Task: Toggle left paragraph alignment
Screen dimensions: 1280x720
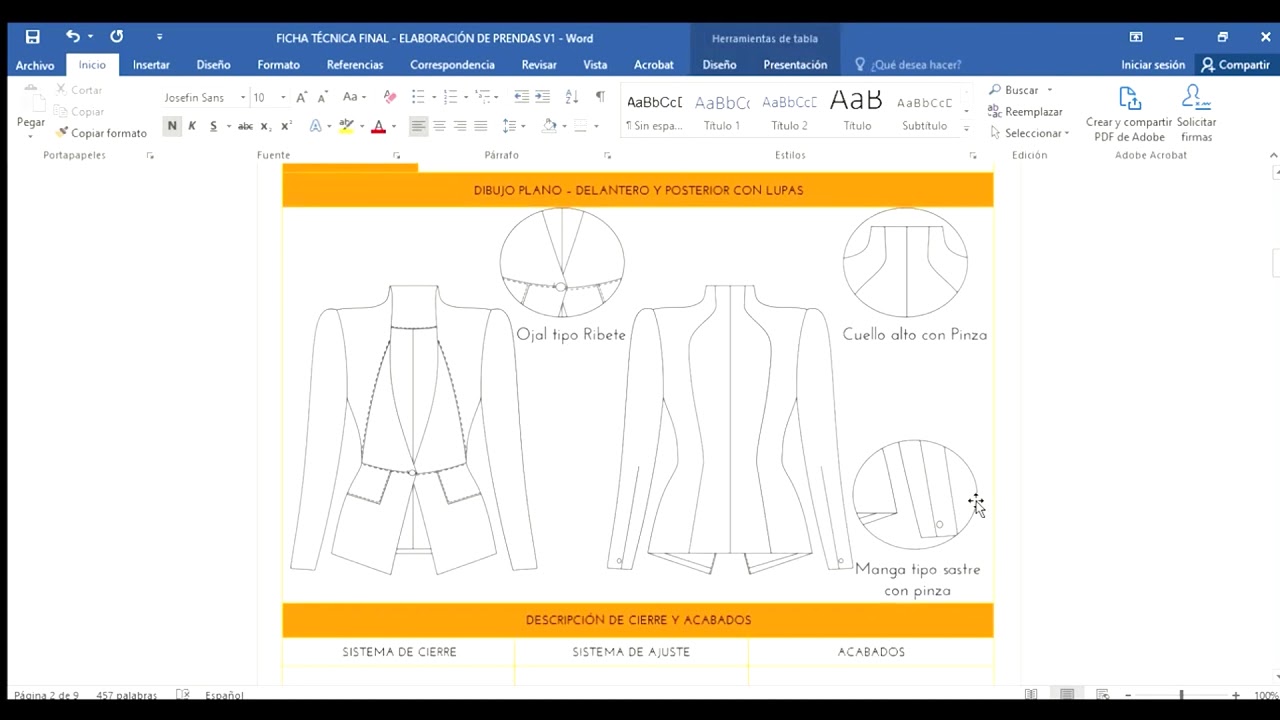Action: [x=418, y=126]
